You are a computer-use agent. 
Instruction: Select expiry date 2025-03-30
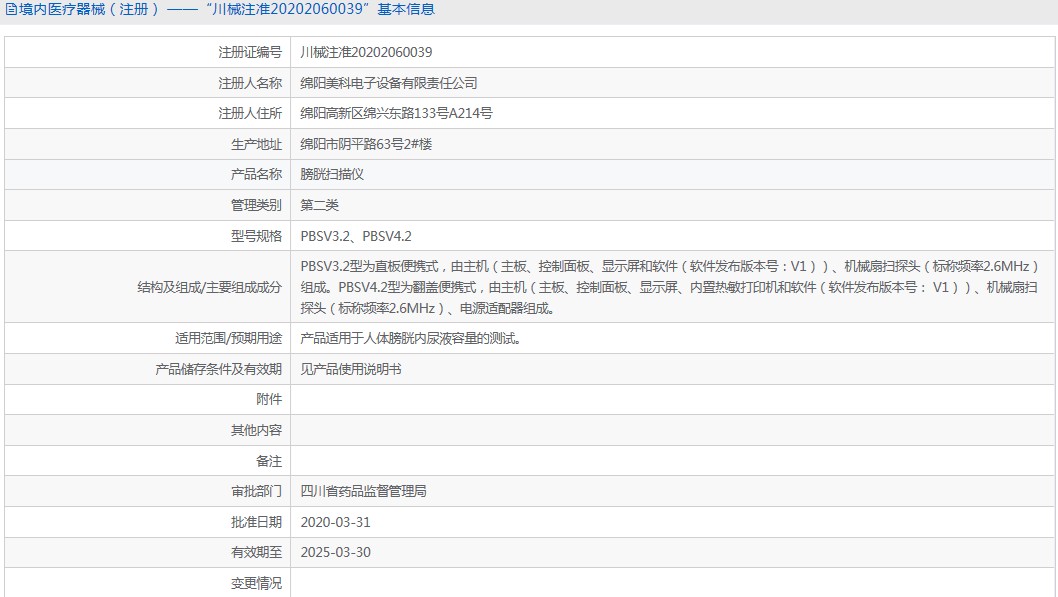pos(335,552)
